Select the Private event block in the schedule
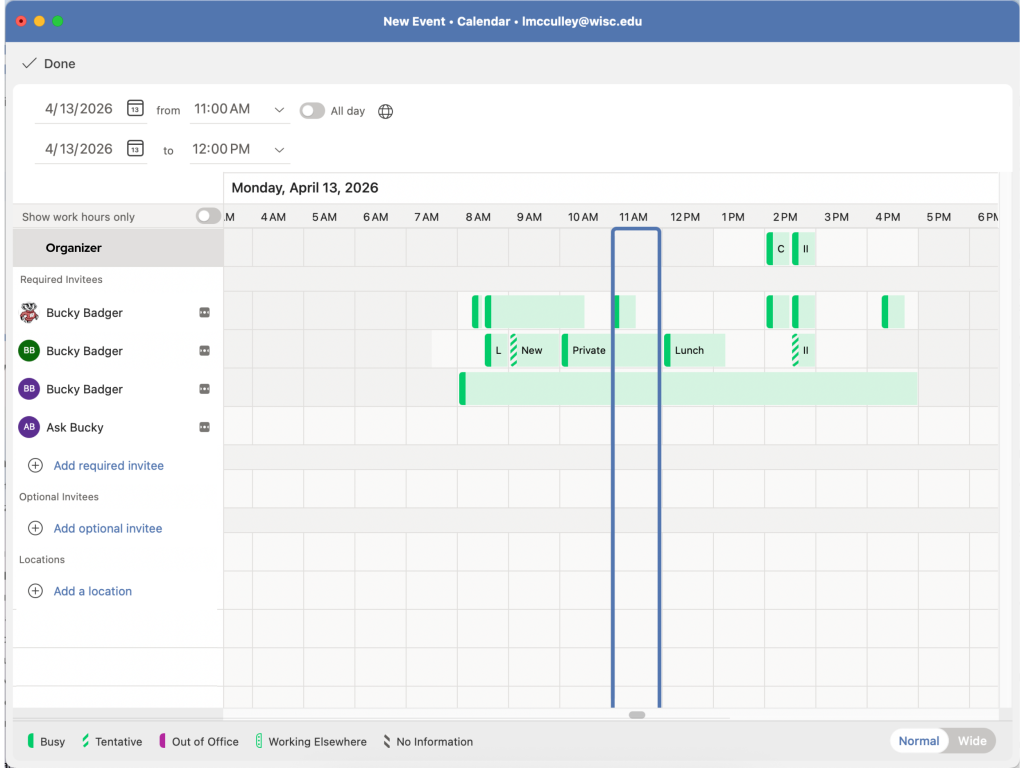1024x768 pixels. pos(588,351)
